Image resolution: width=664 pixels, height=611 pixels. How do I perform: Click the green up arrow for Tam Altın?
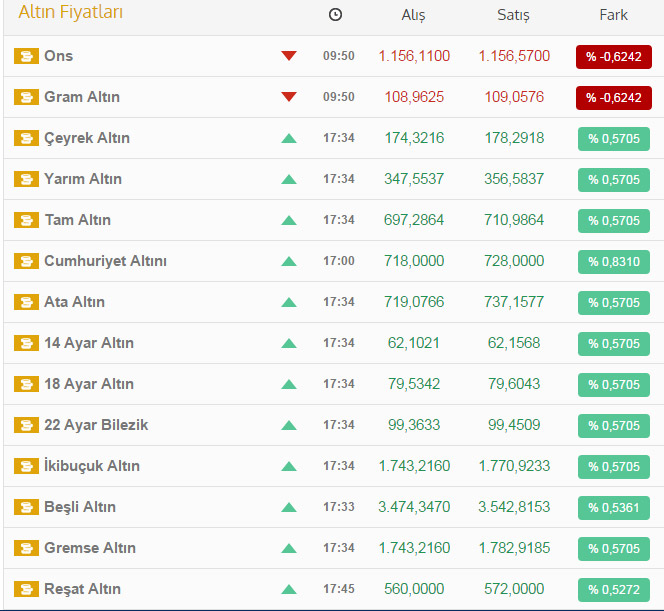[289, 220]
